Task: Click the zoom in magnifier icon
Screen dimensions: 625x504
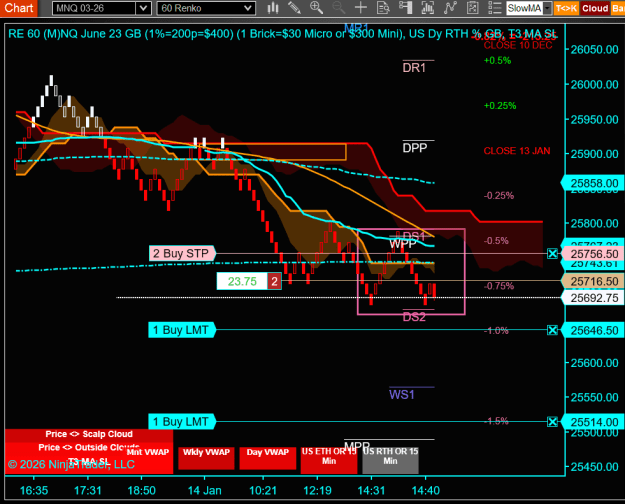Action: (x=316, y=8)
